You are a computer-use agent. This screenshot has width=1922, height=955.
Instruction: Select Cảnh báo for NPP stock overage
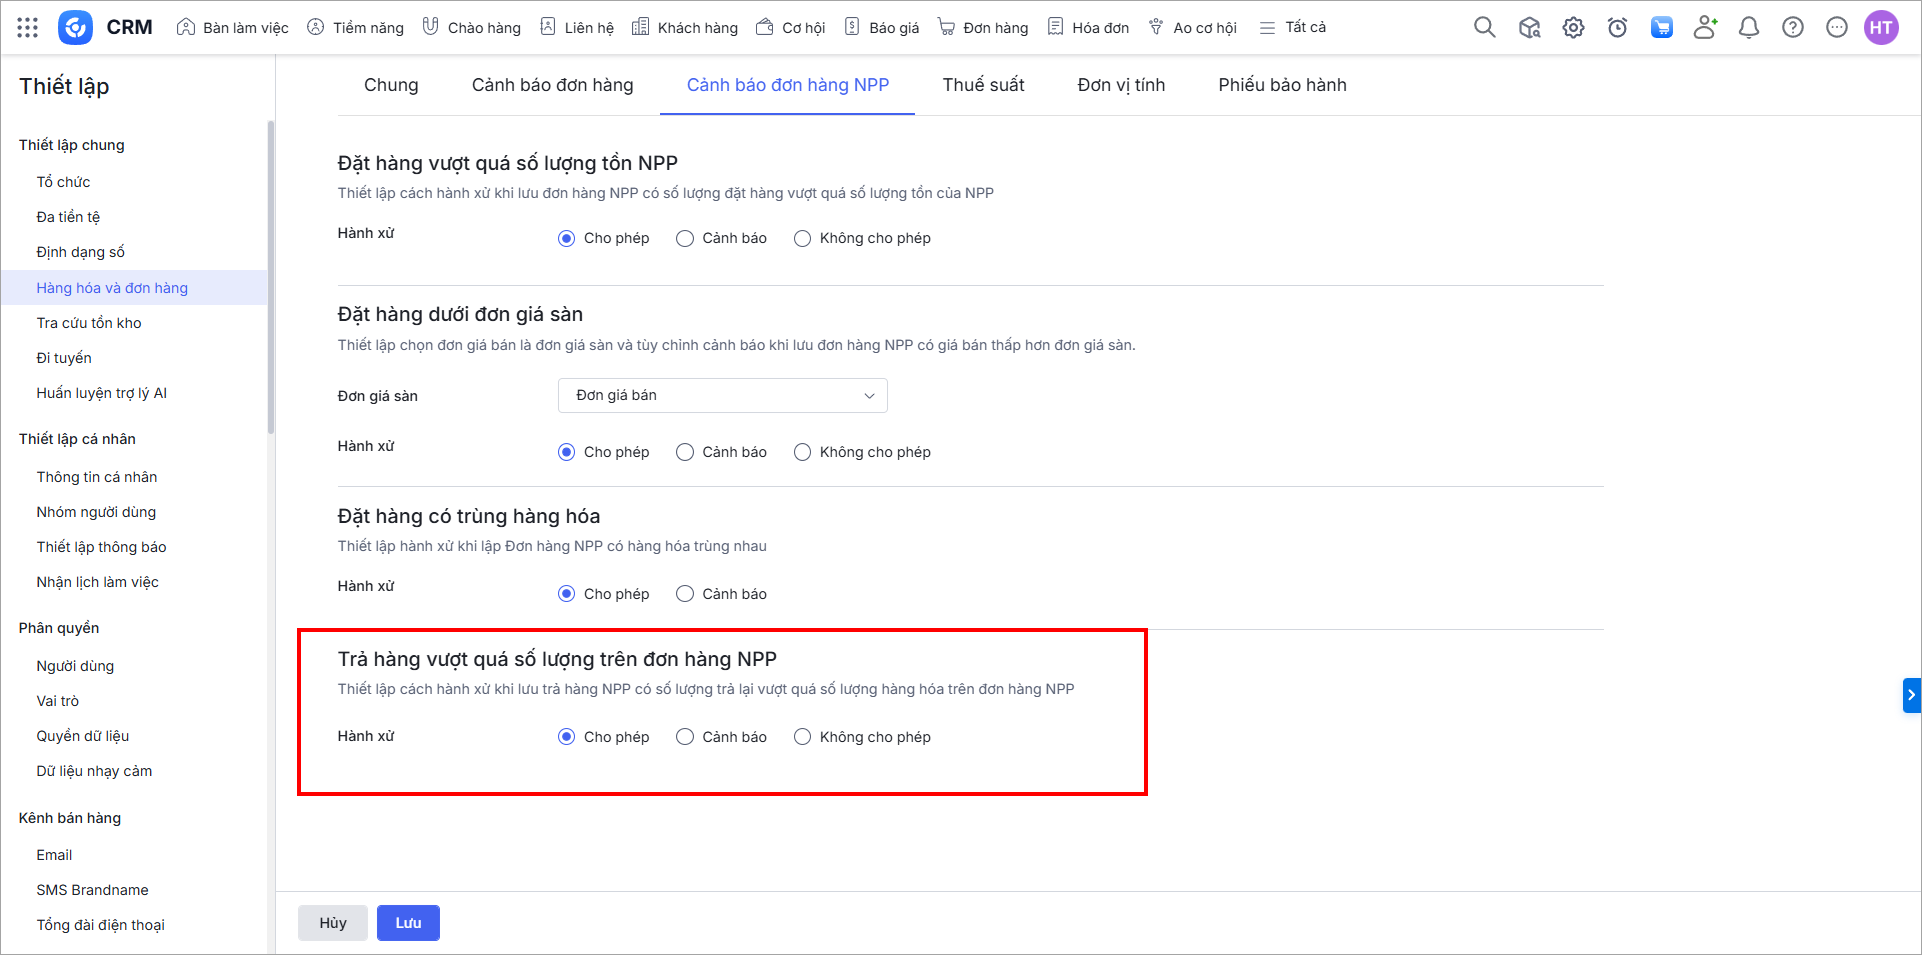(685, 239)
